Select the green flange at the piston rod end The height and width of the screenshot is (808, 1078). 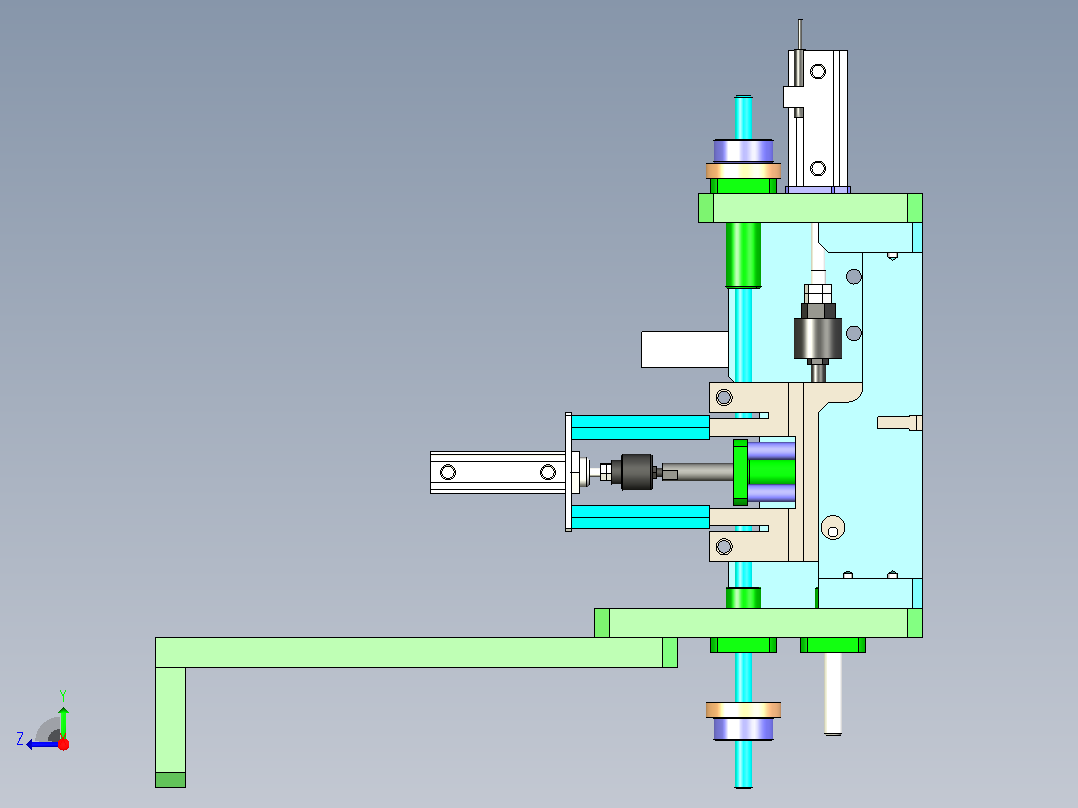coord(740,472)
